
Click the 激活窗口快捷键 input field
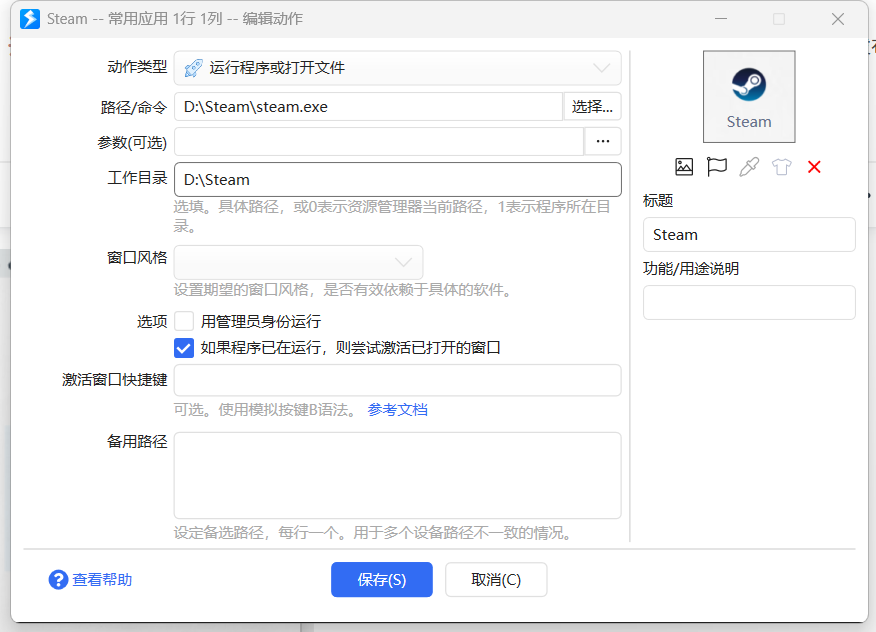click(x=398, y=380)
